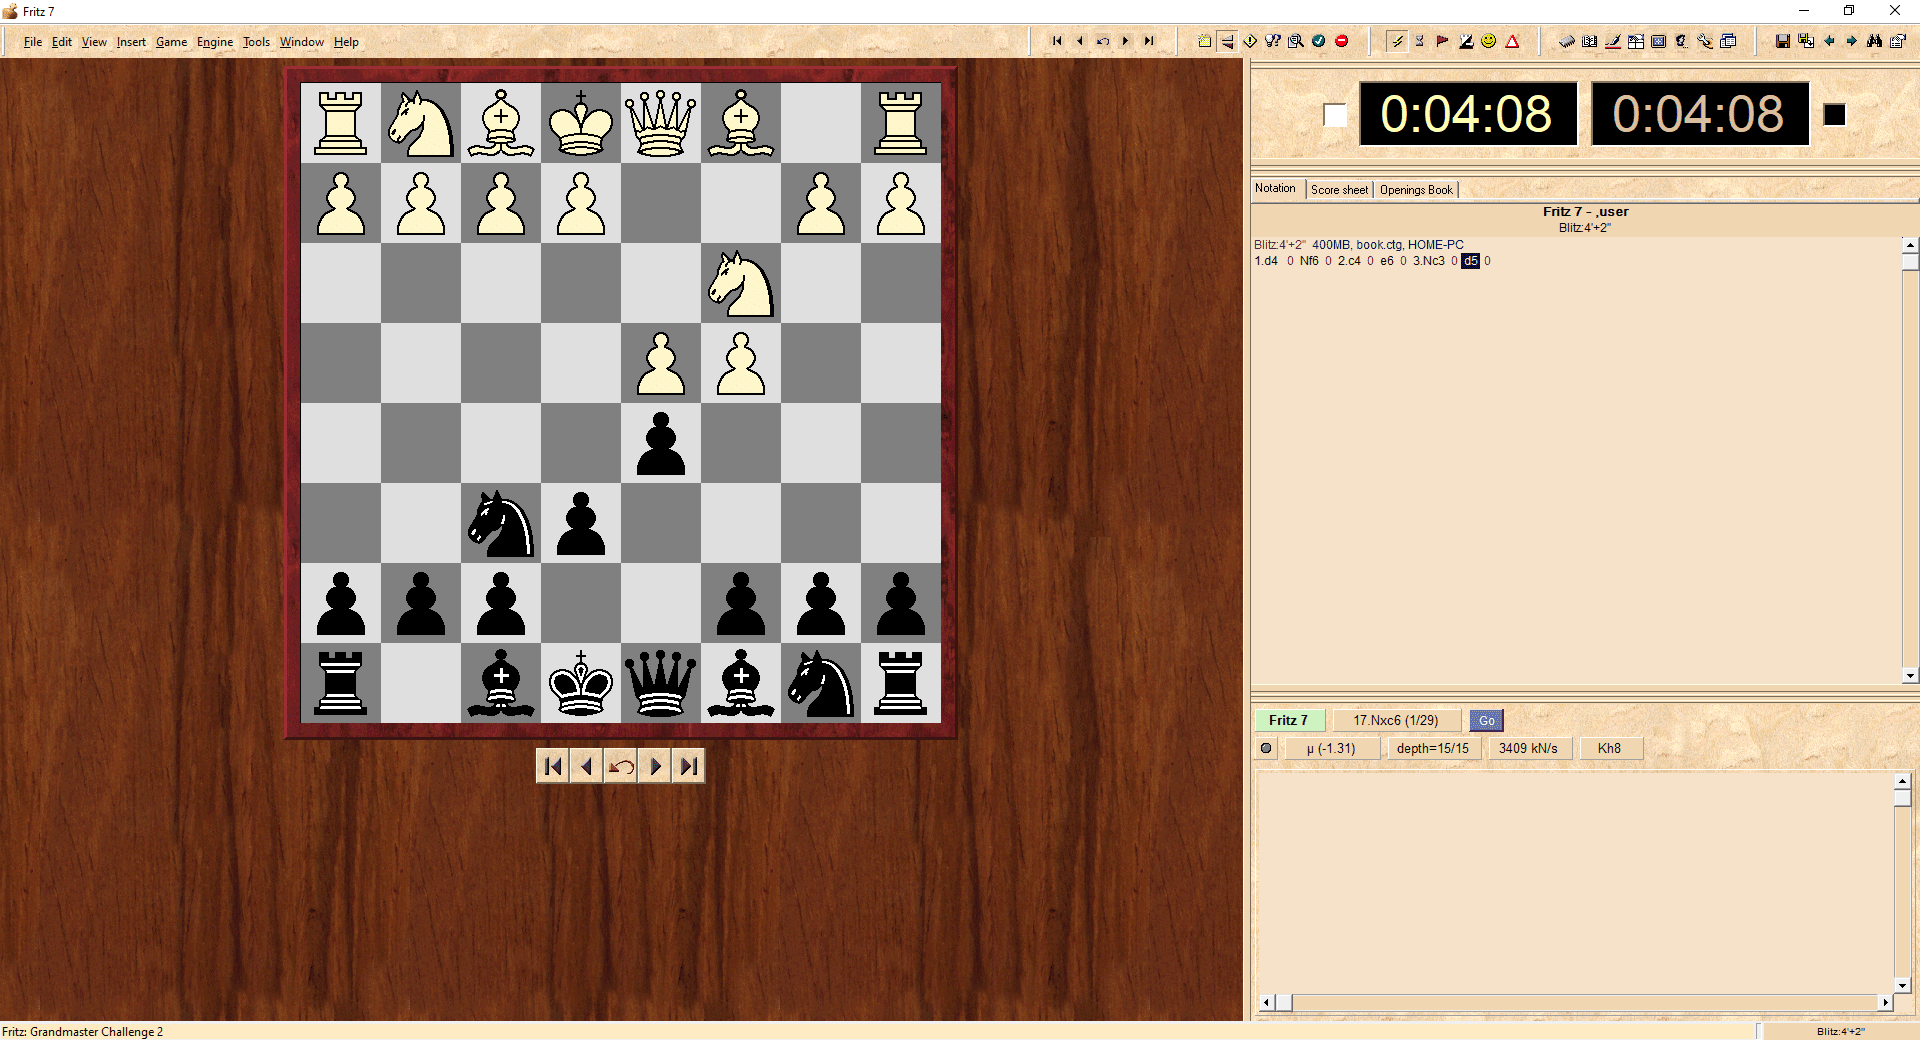Screen dimensions: 1920x1040
Task: Click the red warning triangle icon
Action: click(1512, 41)
